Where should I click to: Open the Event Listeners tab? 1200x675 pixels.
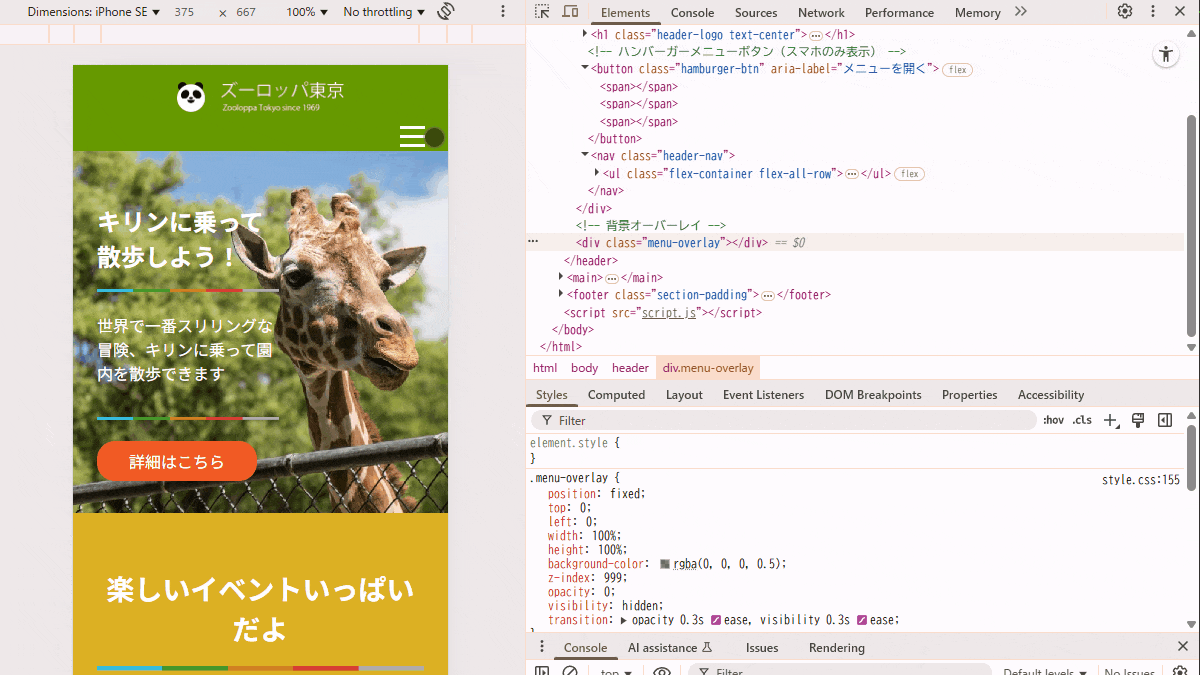tap(763, 395)
